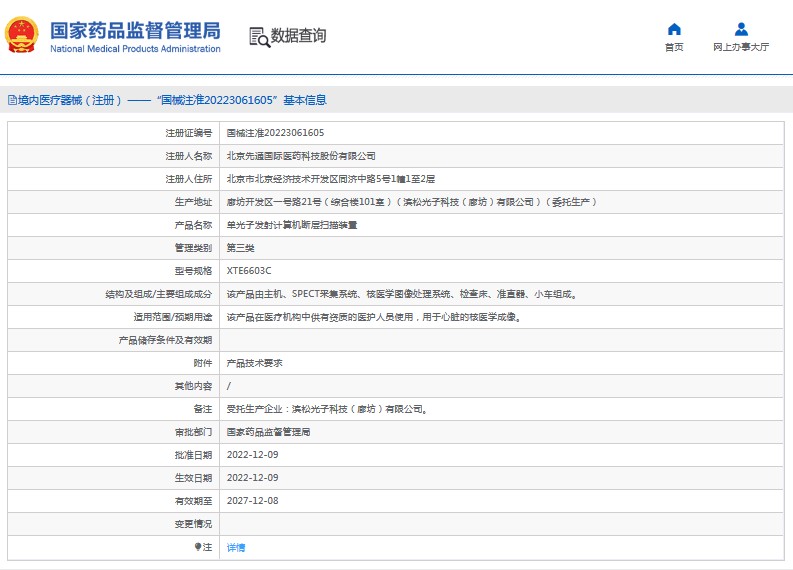Click the slash value in 其他内容 row
Viewport: 793px width, 570px height.
pyautogui.click(x=229, y=386)
